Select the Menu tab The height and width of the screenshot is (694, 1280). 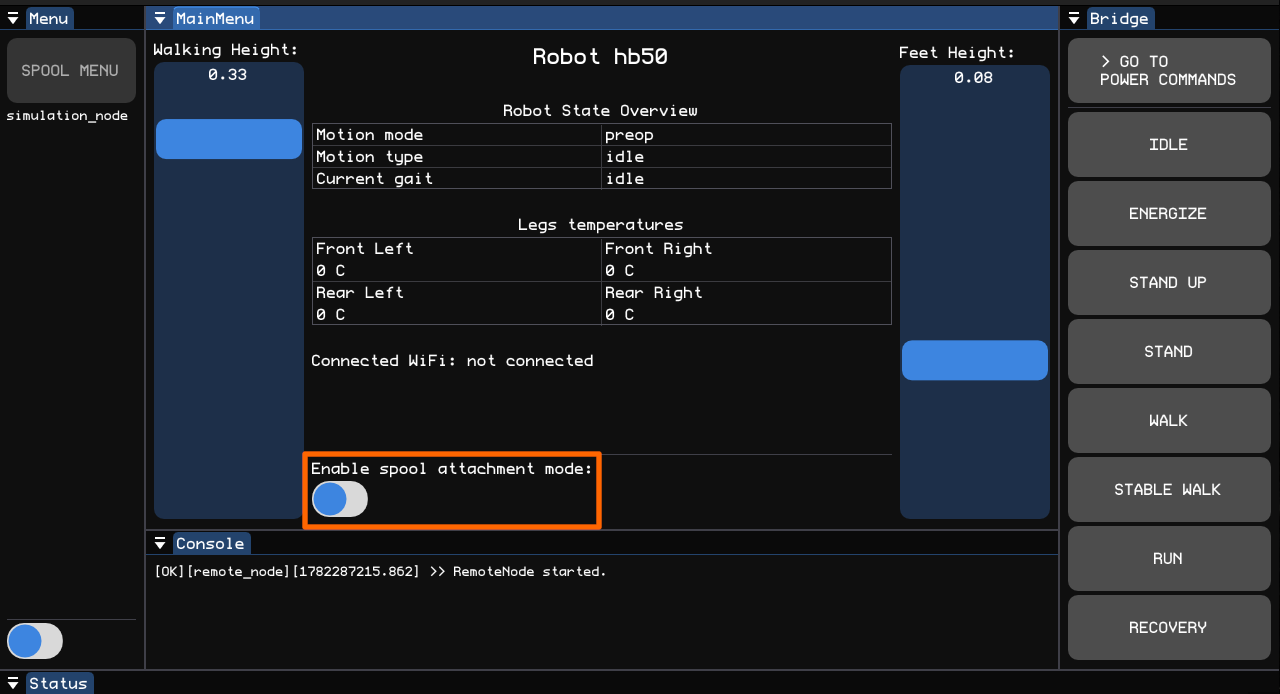point(48,18)
